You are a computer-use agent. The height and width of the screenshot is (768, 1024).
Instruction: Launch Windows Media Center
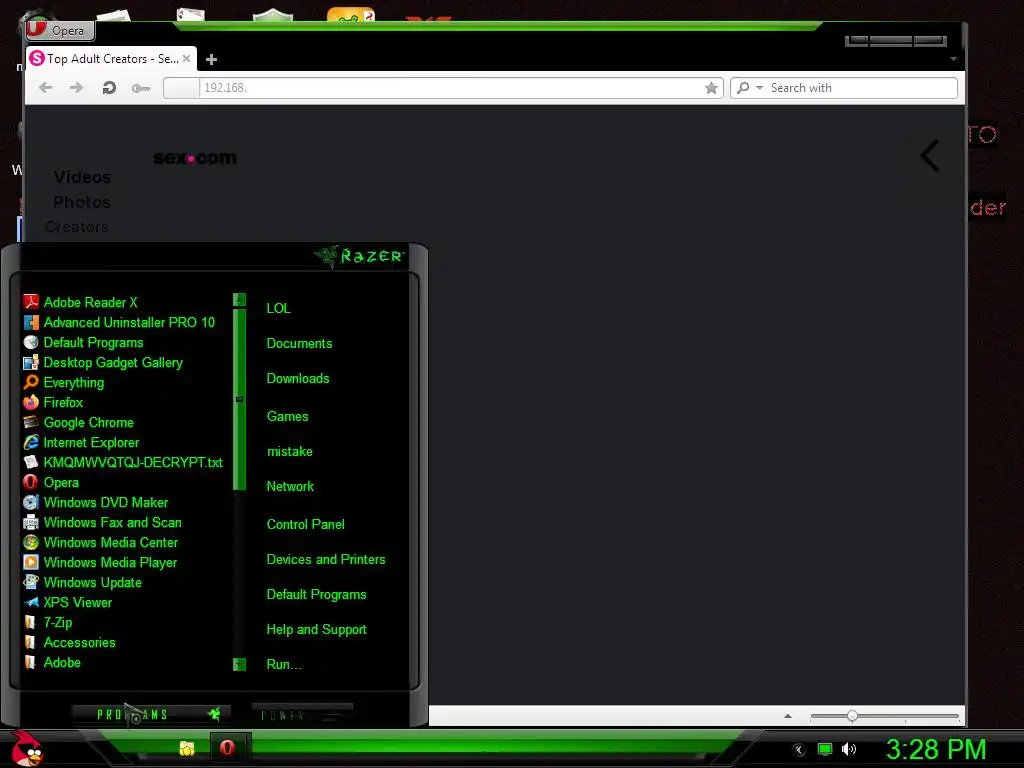click(101, 543)
